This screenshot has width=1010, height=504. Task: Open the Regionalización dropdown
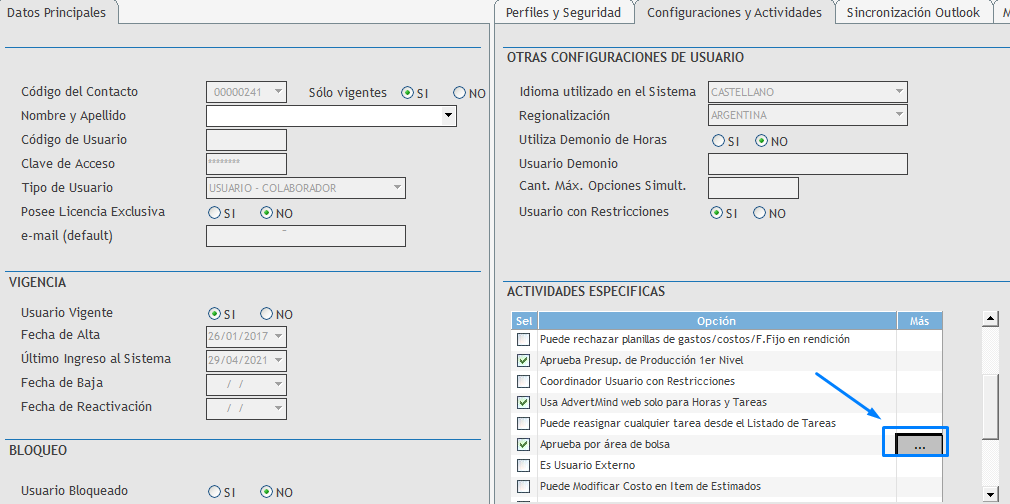click(898, 116)
